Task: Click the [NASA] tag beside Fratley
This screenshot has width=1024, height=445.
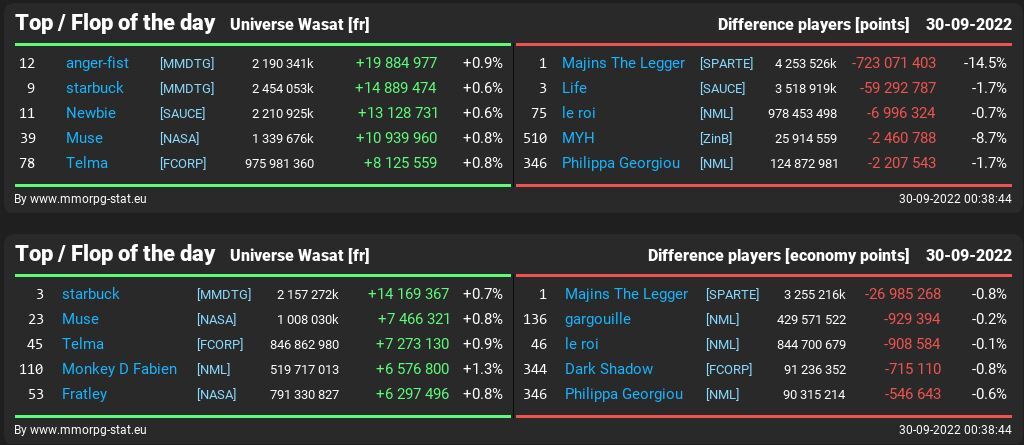Action: [x=216, y=395]
